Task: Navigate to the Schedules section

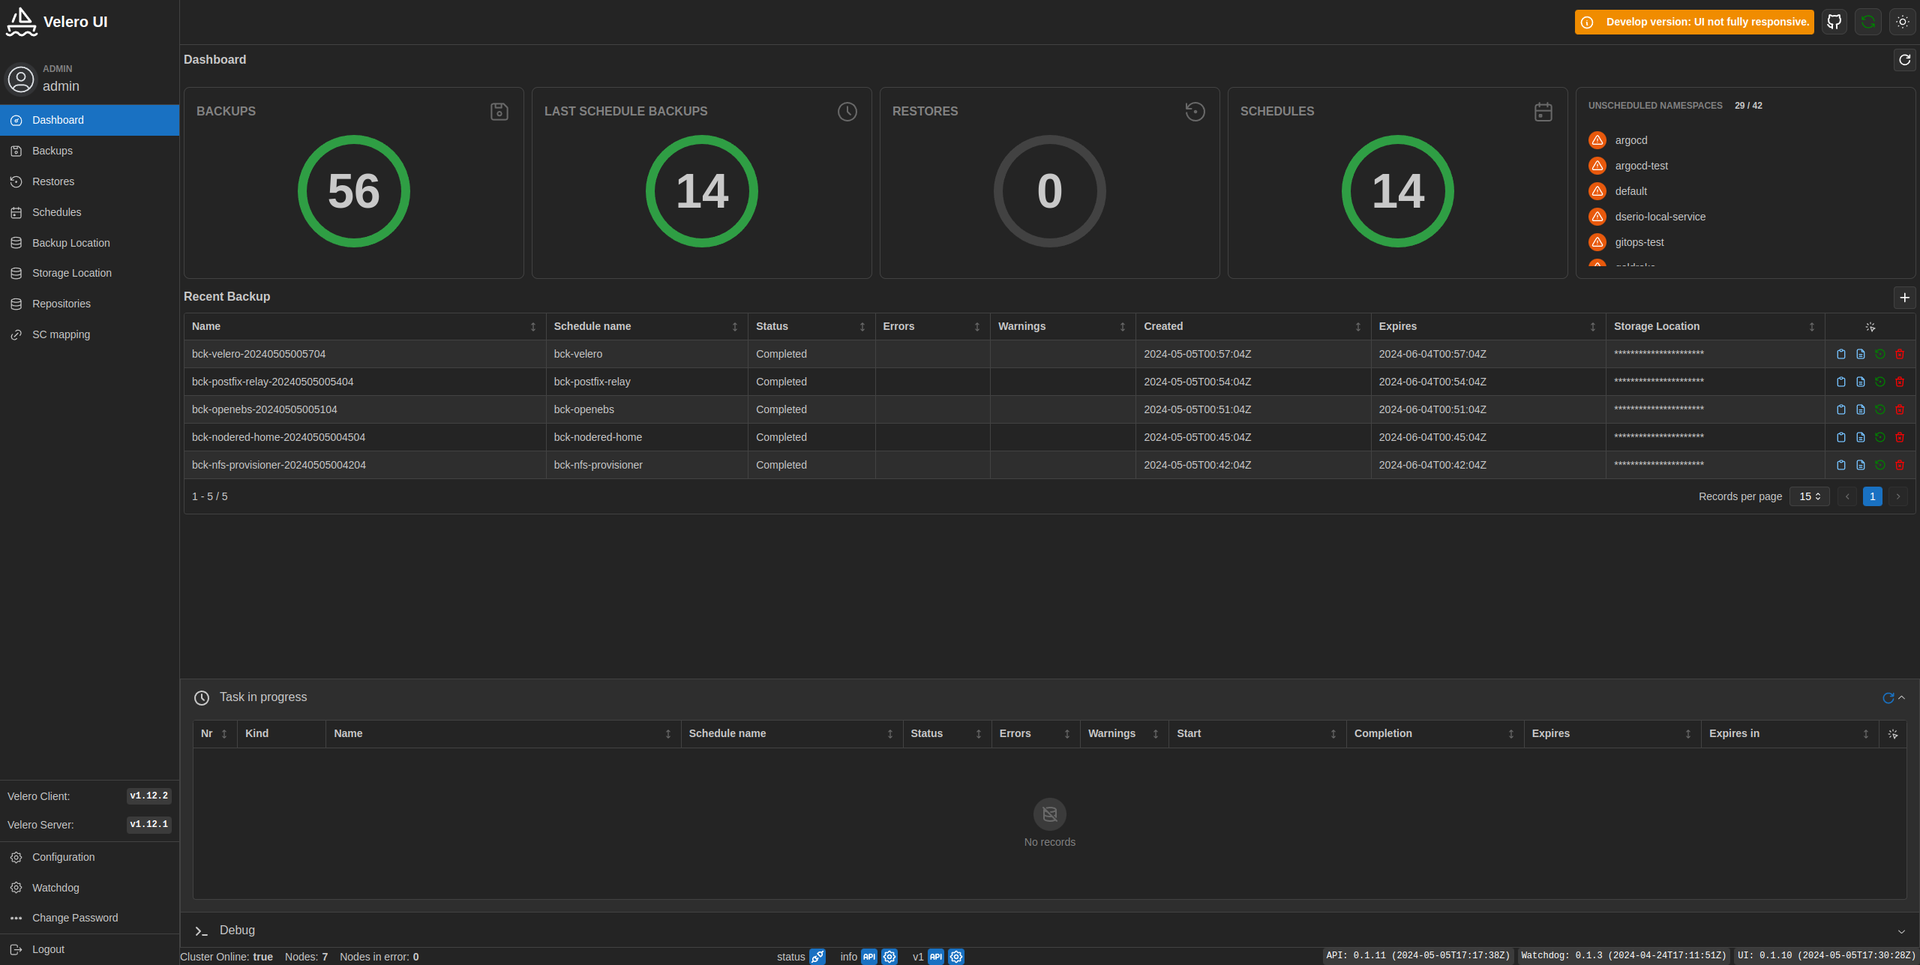Action: [56, 212]
